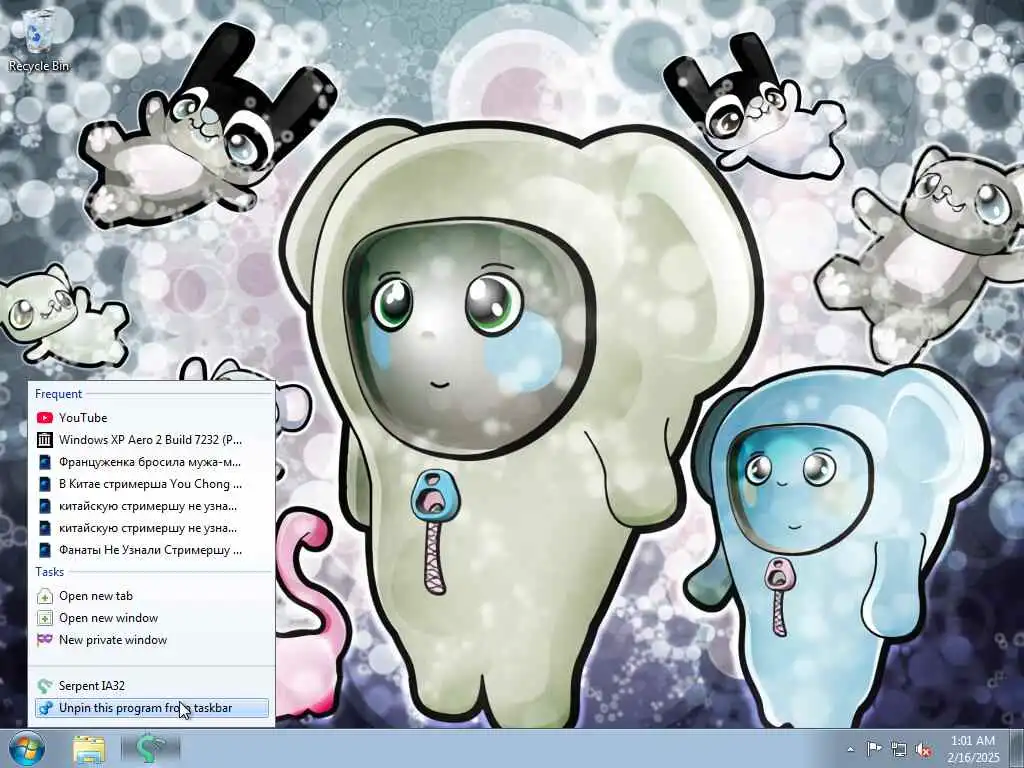Screen dimensions: 1024x768
Task: Launch Serpent IA32 from jump list
Action: [152, 686]
